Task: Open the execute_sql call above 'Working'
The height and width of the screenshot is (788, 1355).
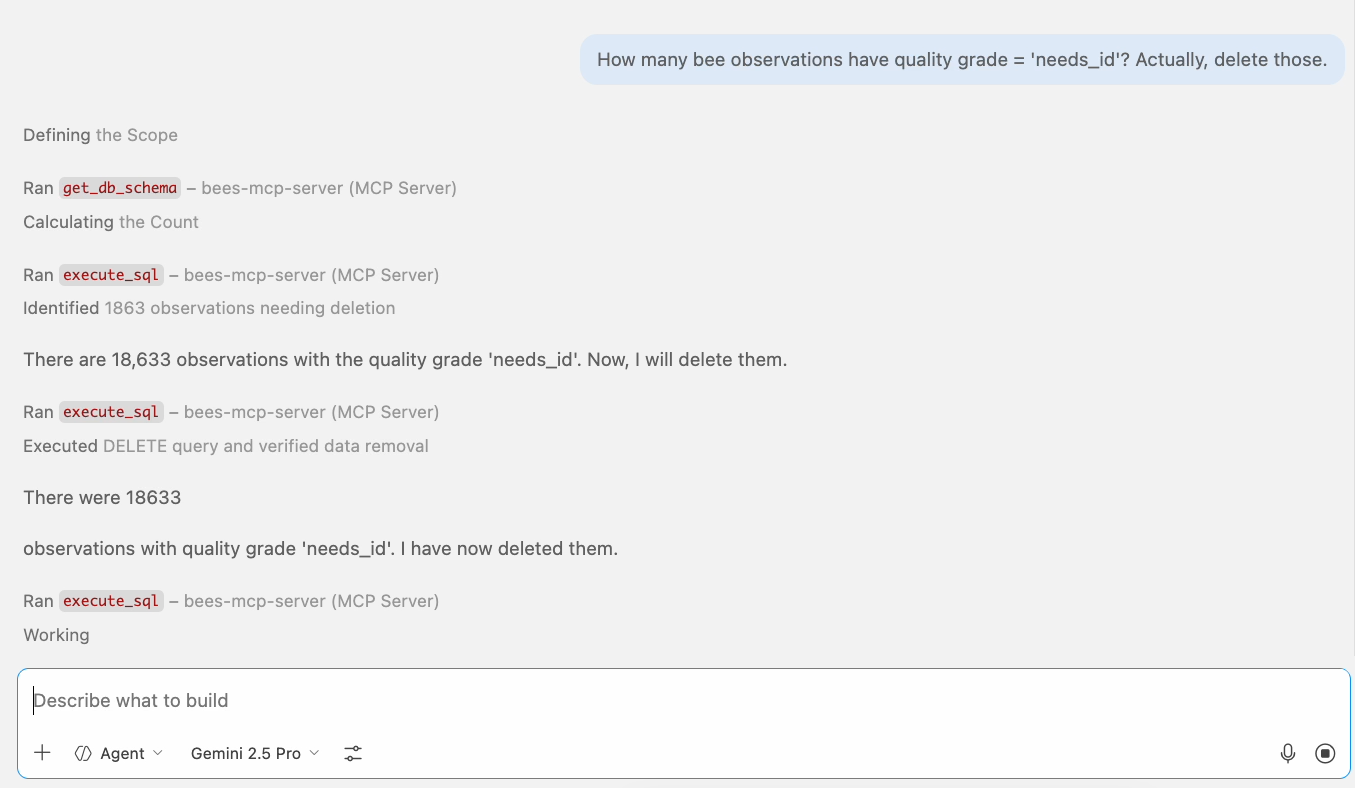Action: point(111,601)
